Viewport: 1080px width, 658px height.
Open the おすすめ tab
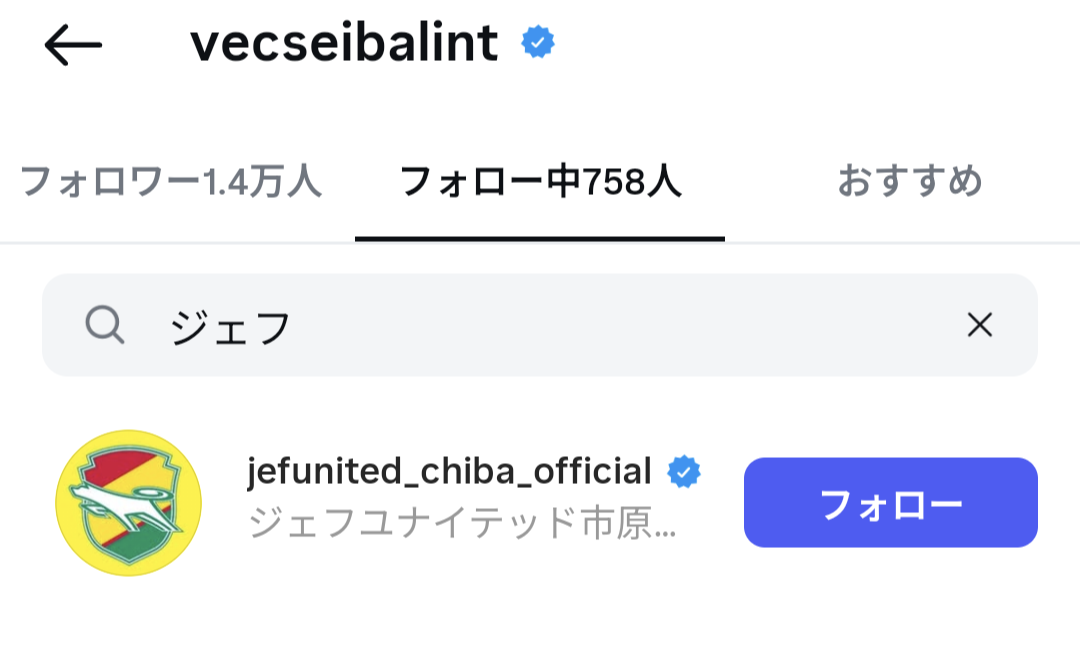coord(909,183)
